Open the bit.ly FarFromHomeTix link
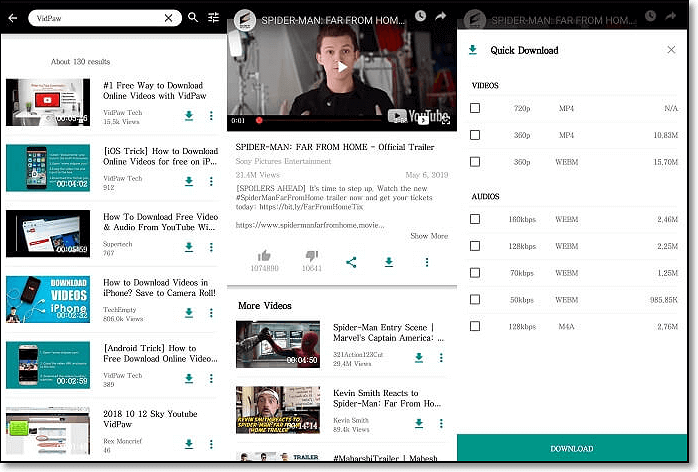698x472 pixels. tap(311, 207)
